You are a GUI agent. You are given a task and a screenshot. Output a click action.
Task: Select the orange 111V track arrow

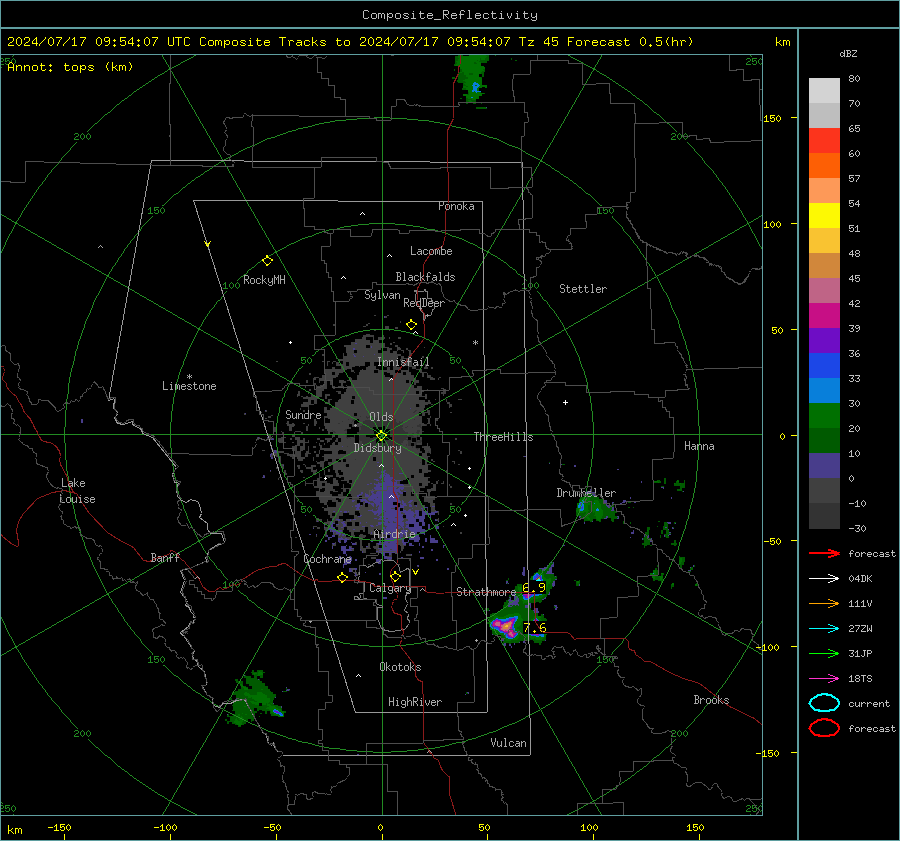(x=824, y=603)
